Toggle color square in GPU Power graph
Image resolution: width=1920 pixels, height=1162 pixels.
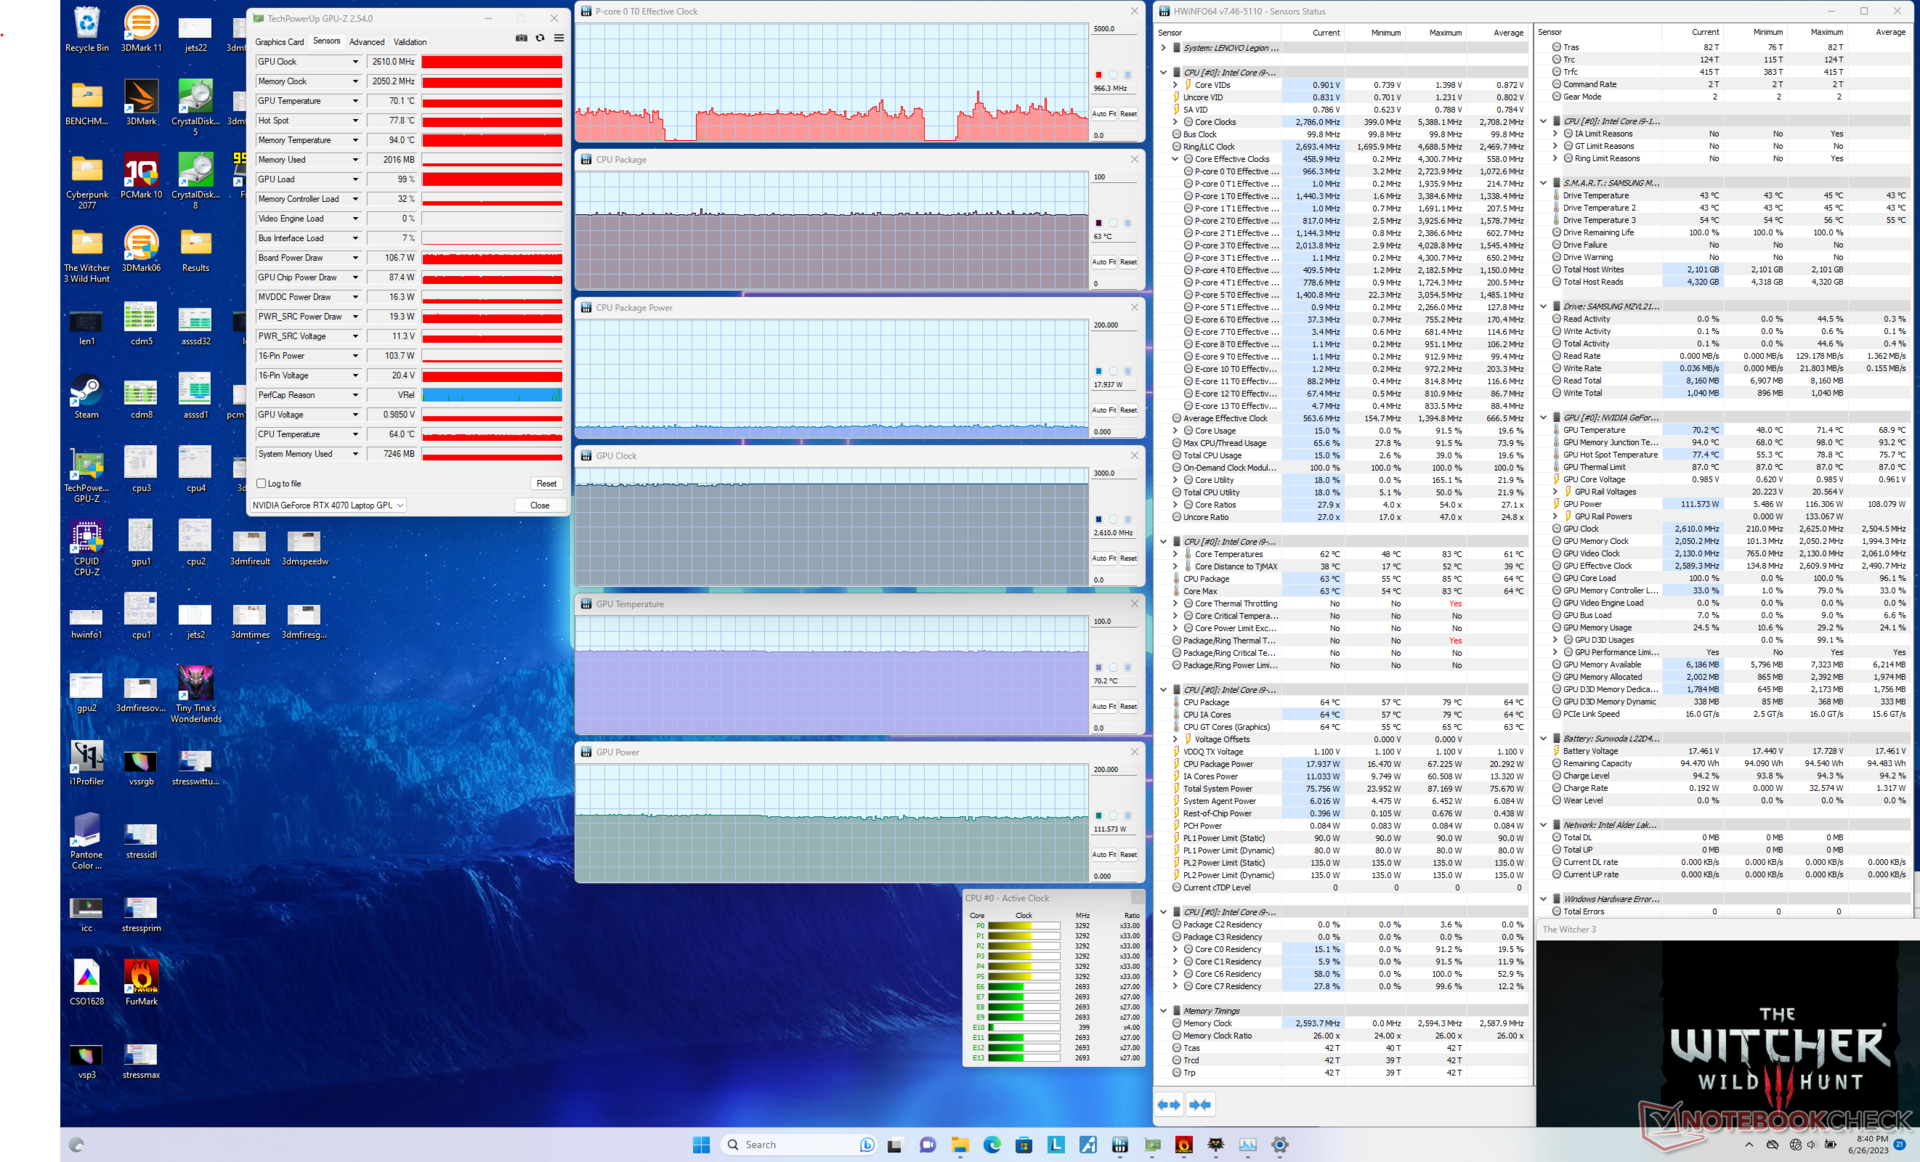coord(1099,816)
